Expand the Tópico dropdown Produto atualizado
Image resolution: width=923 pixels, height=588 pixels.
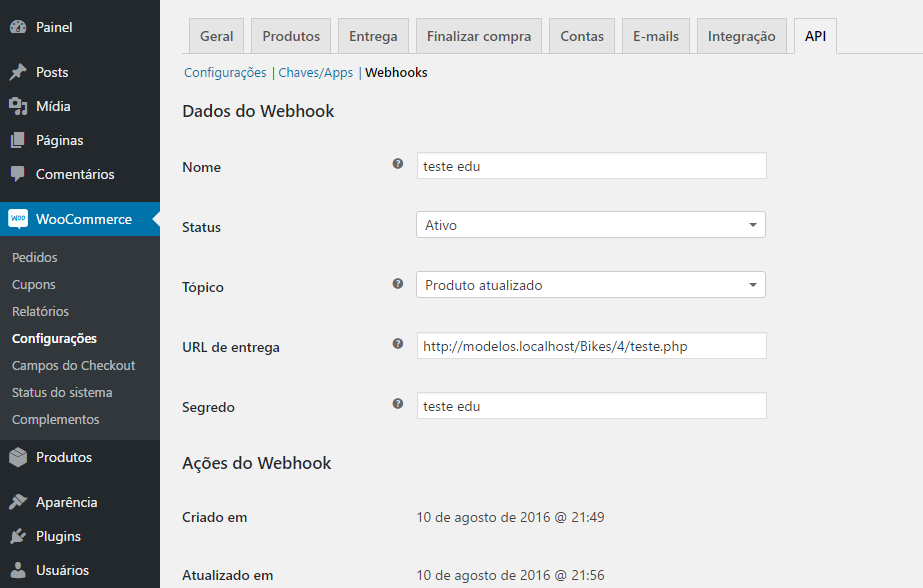pos(590,284)
